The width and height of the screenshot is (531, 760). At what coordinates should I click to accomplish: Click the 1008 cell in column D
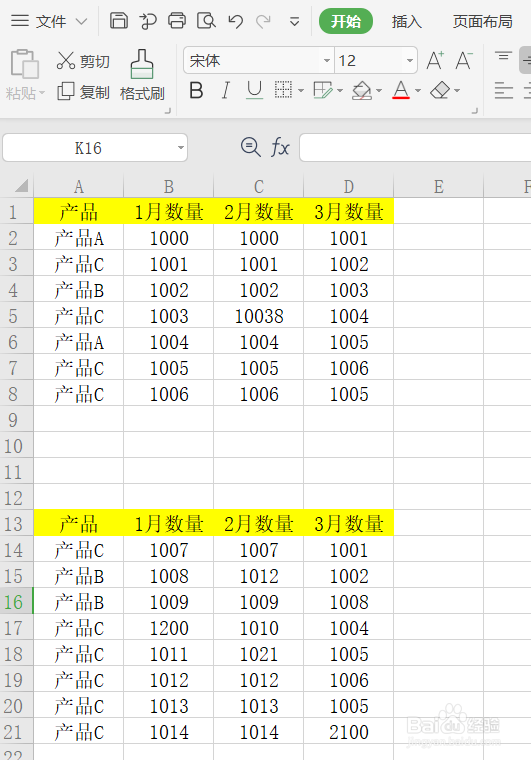(348, 602)
